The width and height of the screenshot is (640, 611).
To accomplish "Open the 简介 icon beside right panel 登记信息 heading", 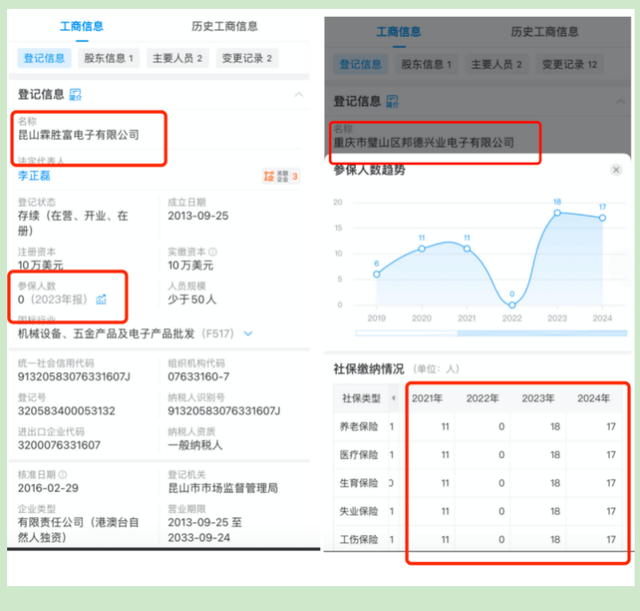I will pyautogui.click(x=392, y=101).
